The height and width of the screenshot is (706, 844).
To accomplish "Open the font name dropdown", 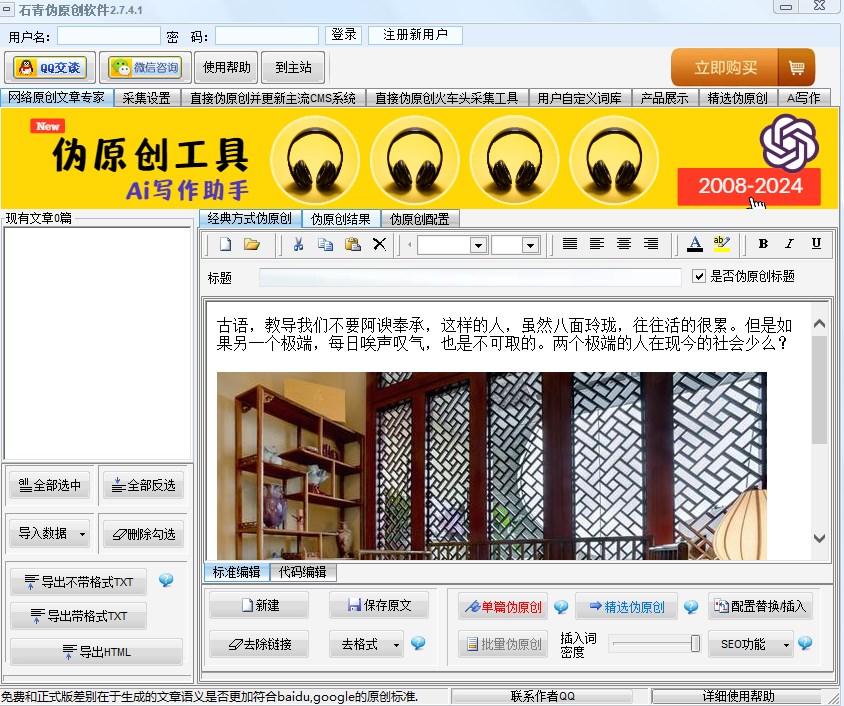I will pyautogui.click(x=478, y=245).
